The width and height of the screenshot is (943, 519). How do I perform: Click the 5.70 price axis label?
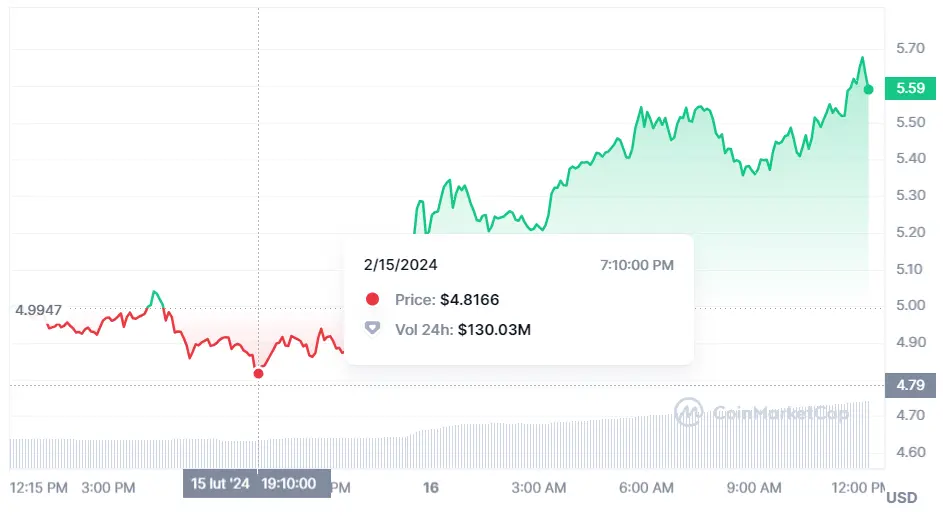point(910,48)
